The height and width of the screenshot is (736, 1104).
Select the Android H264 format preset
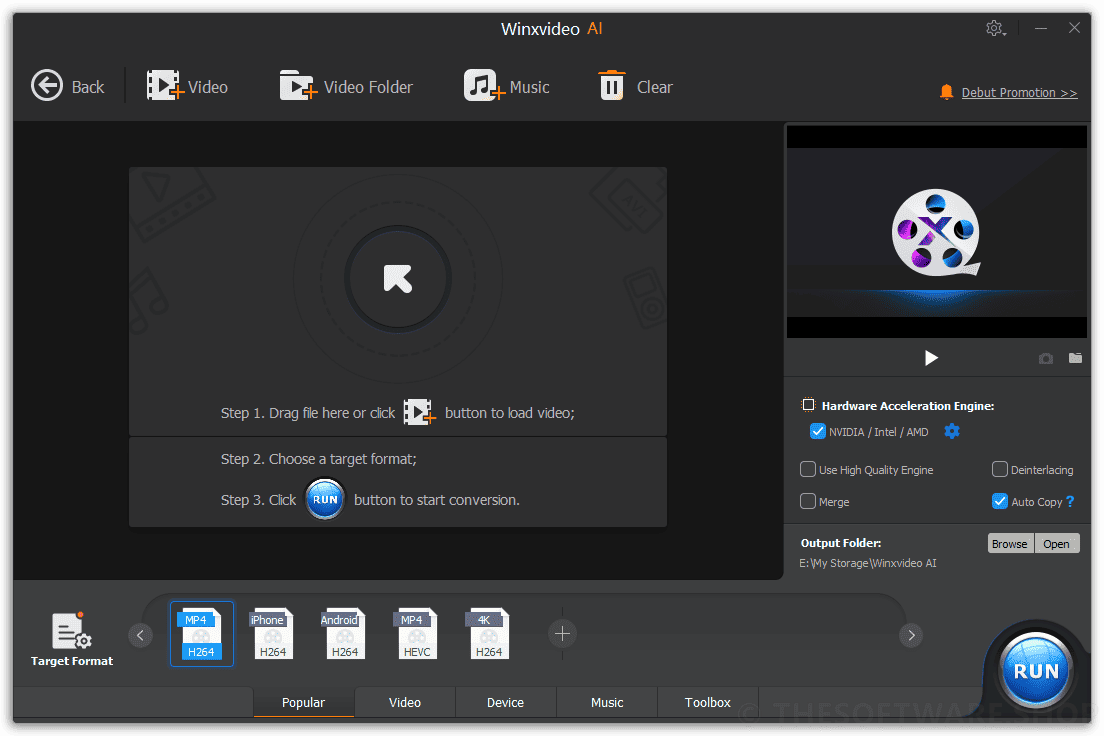point(344,634)
